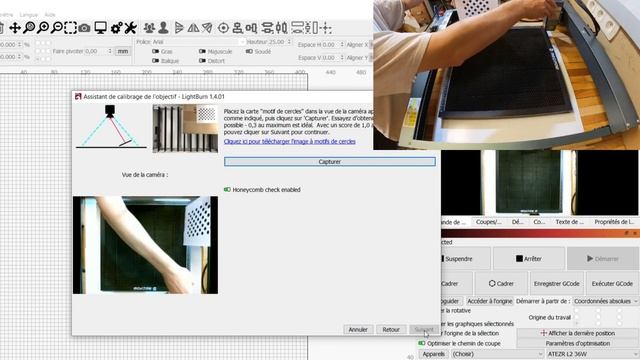This screenshot has width=640, height=360.
Task: Click the Flip horizontal triangle icon
Action: [179, 28]
